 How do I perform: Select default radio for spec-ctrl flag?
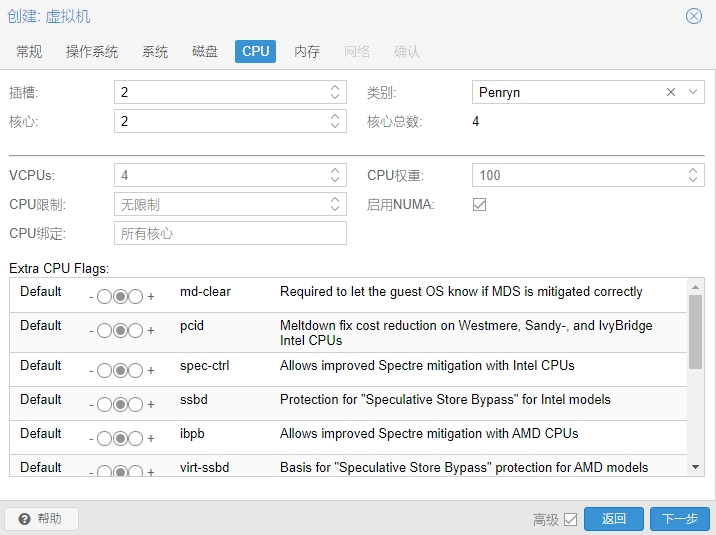coord(120,371)
